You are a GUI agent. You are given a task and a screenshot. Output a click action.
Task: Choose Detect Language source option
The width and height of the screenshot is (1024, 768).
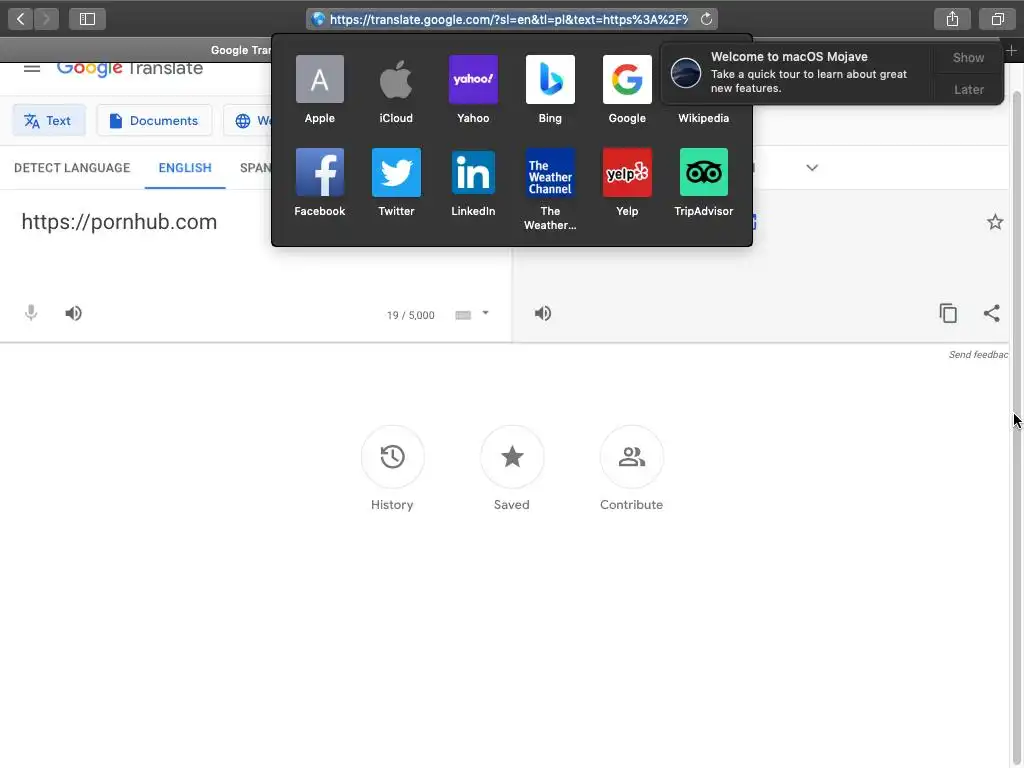[72, 168]
